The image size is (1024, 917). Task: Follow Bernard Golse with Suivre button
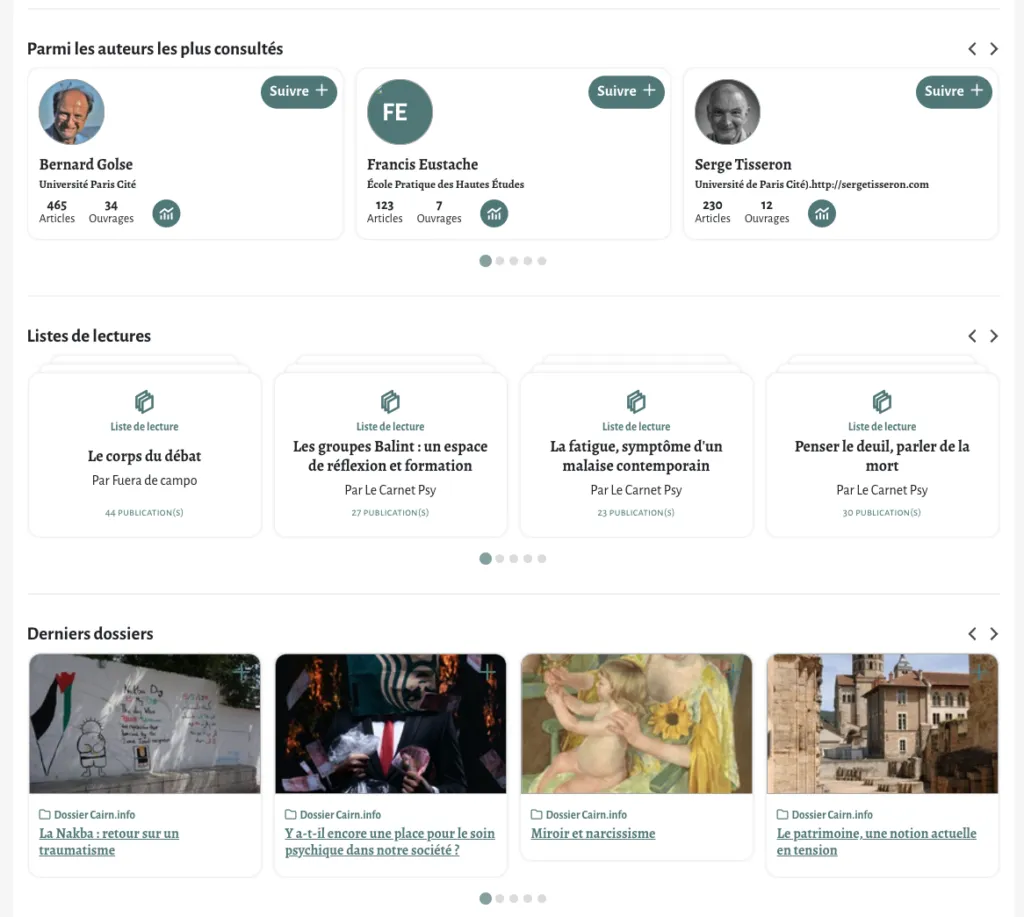tap(299, 91)
